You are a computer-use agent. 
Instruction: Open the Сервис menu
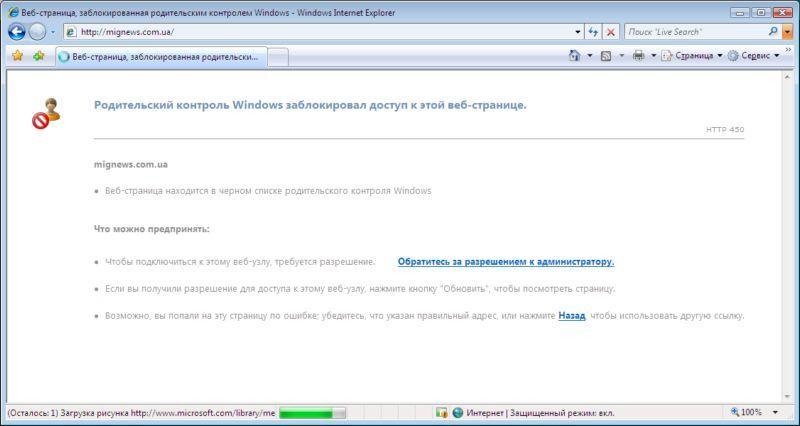click(x=752, y=56)
